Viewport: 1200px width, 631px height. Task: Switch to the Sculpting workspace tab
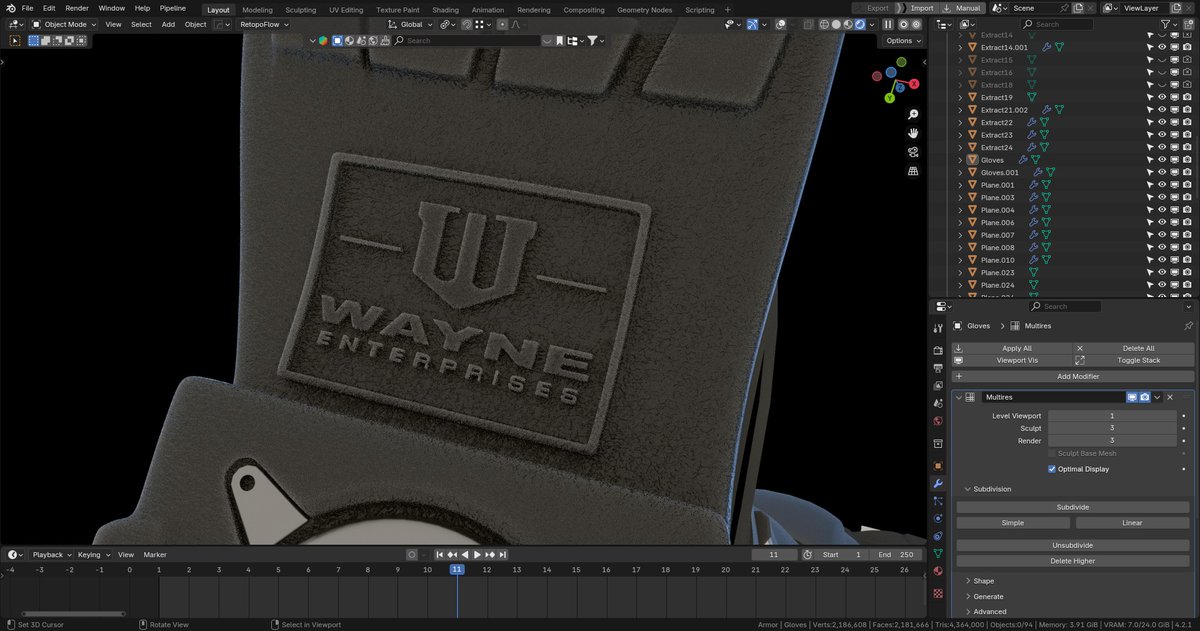point(301,10)
